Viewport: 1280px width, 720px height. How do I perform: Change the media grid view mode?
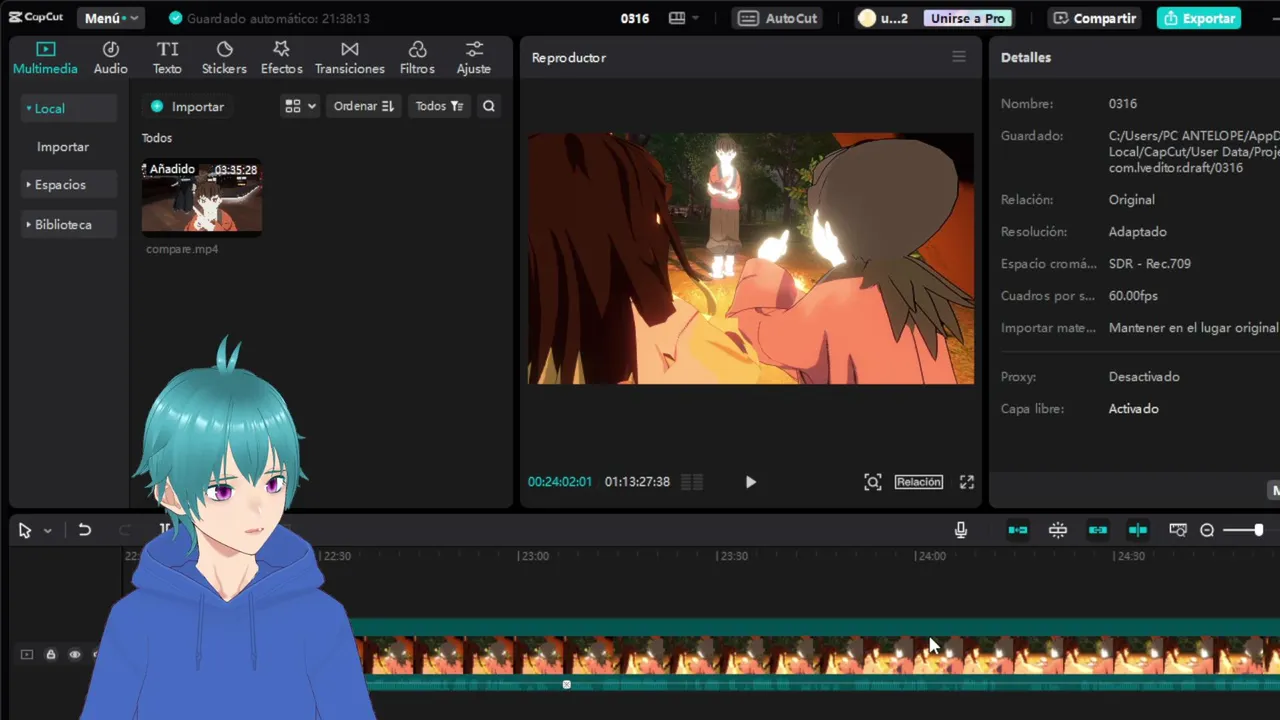point(300,106)
